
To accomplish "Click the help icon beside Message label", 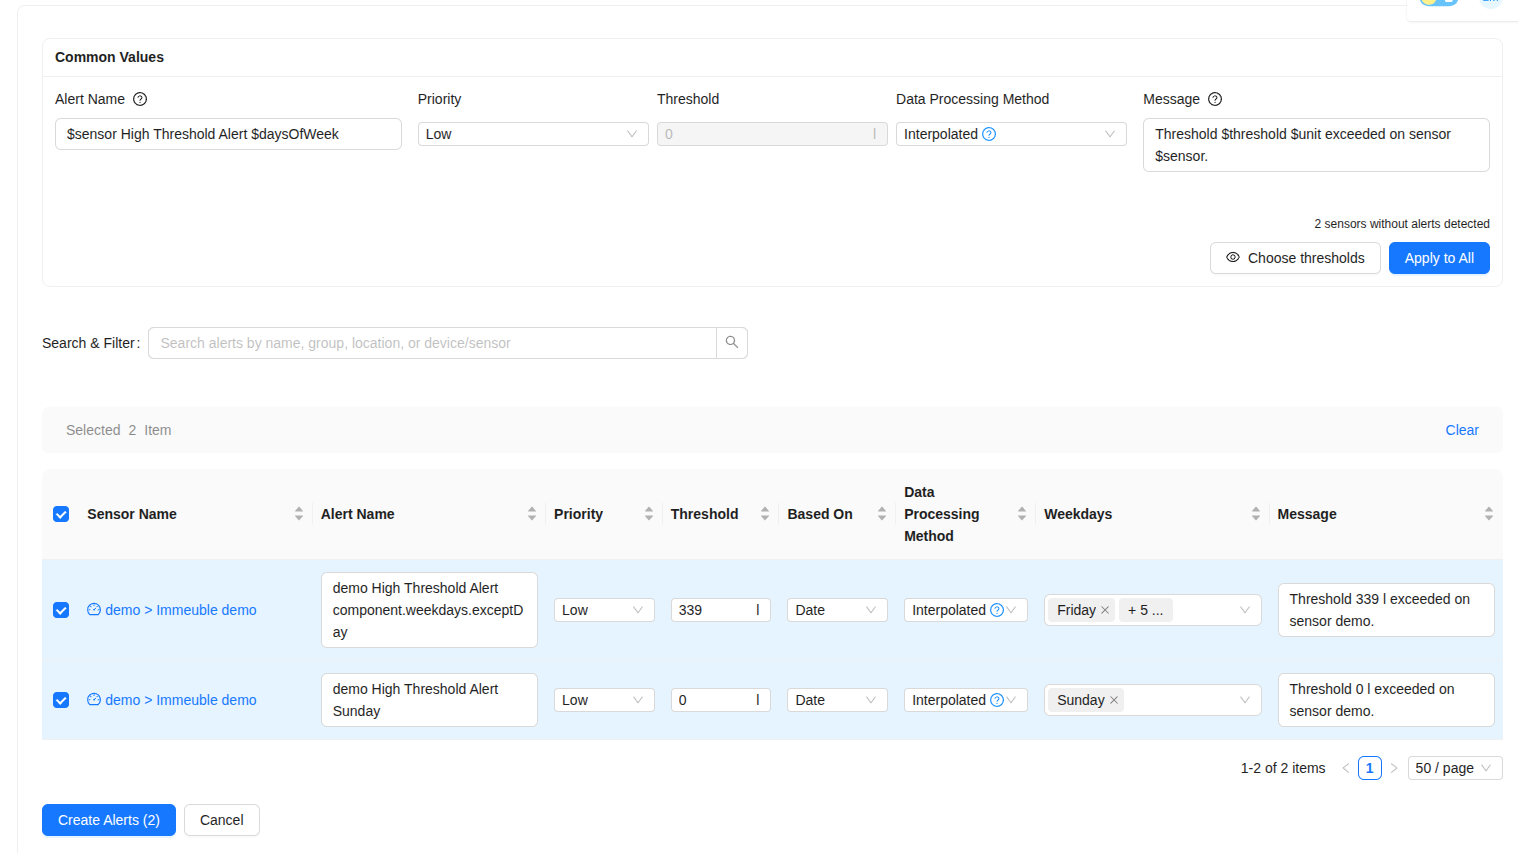I will pyautogui.click(x=1215, y=99).
